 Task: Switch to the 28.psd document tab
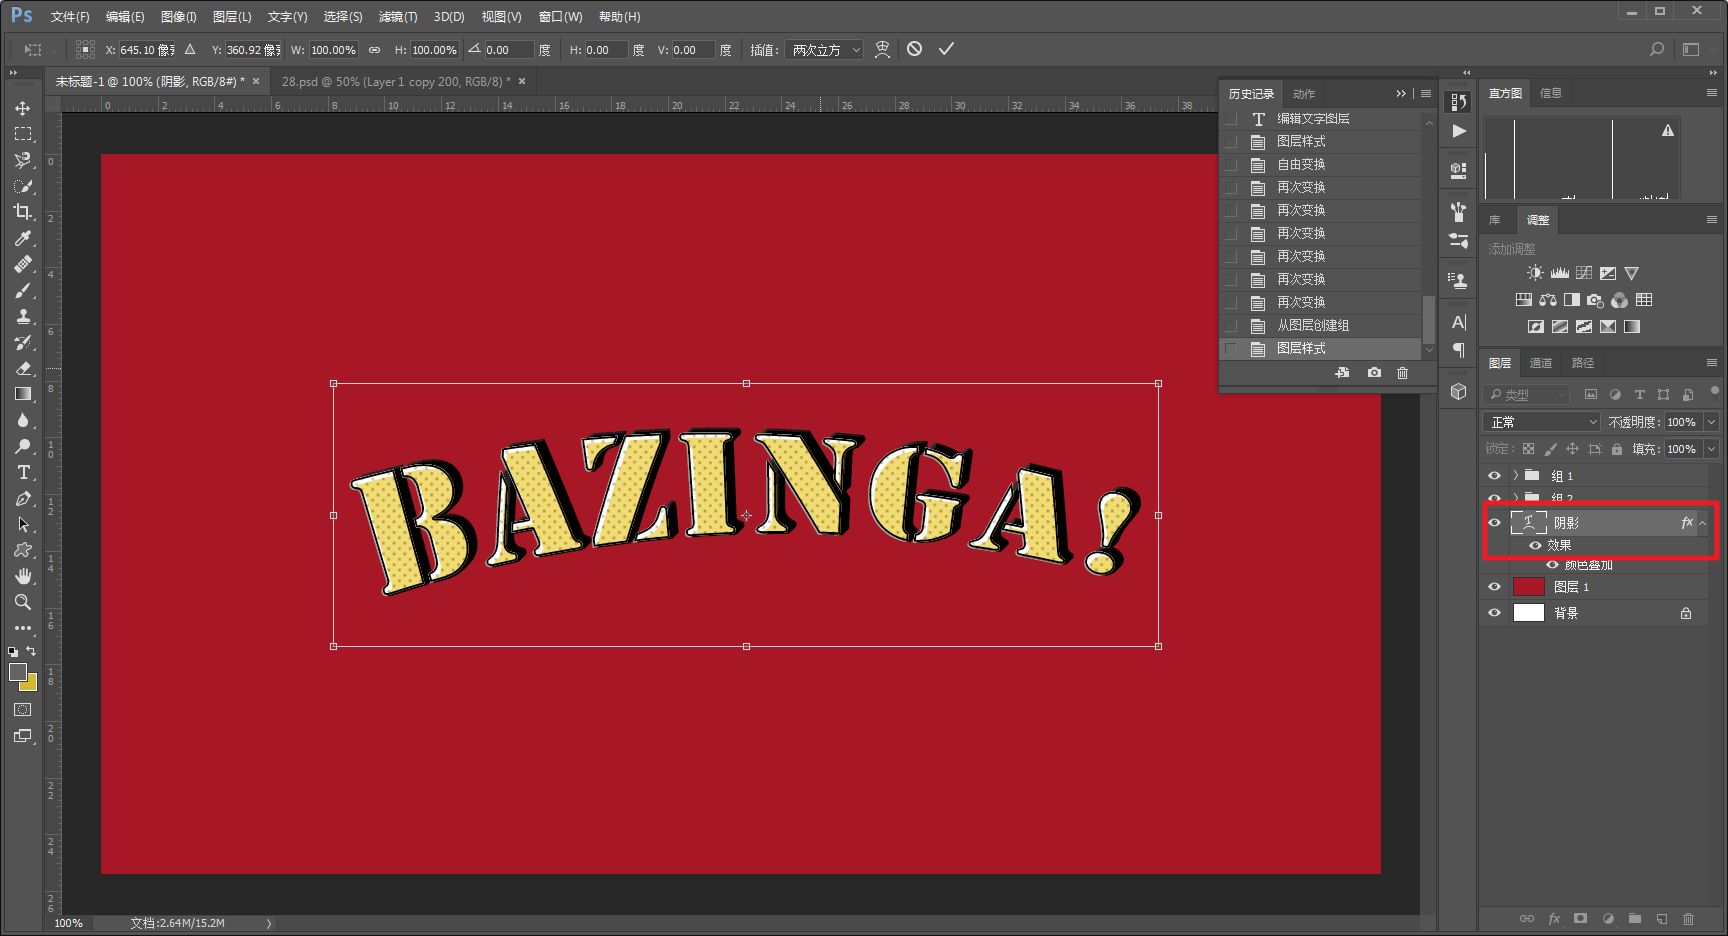(x=396, y=82)
